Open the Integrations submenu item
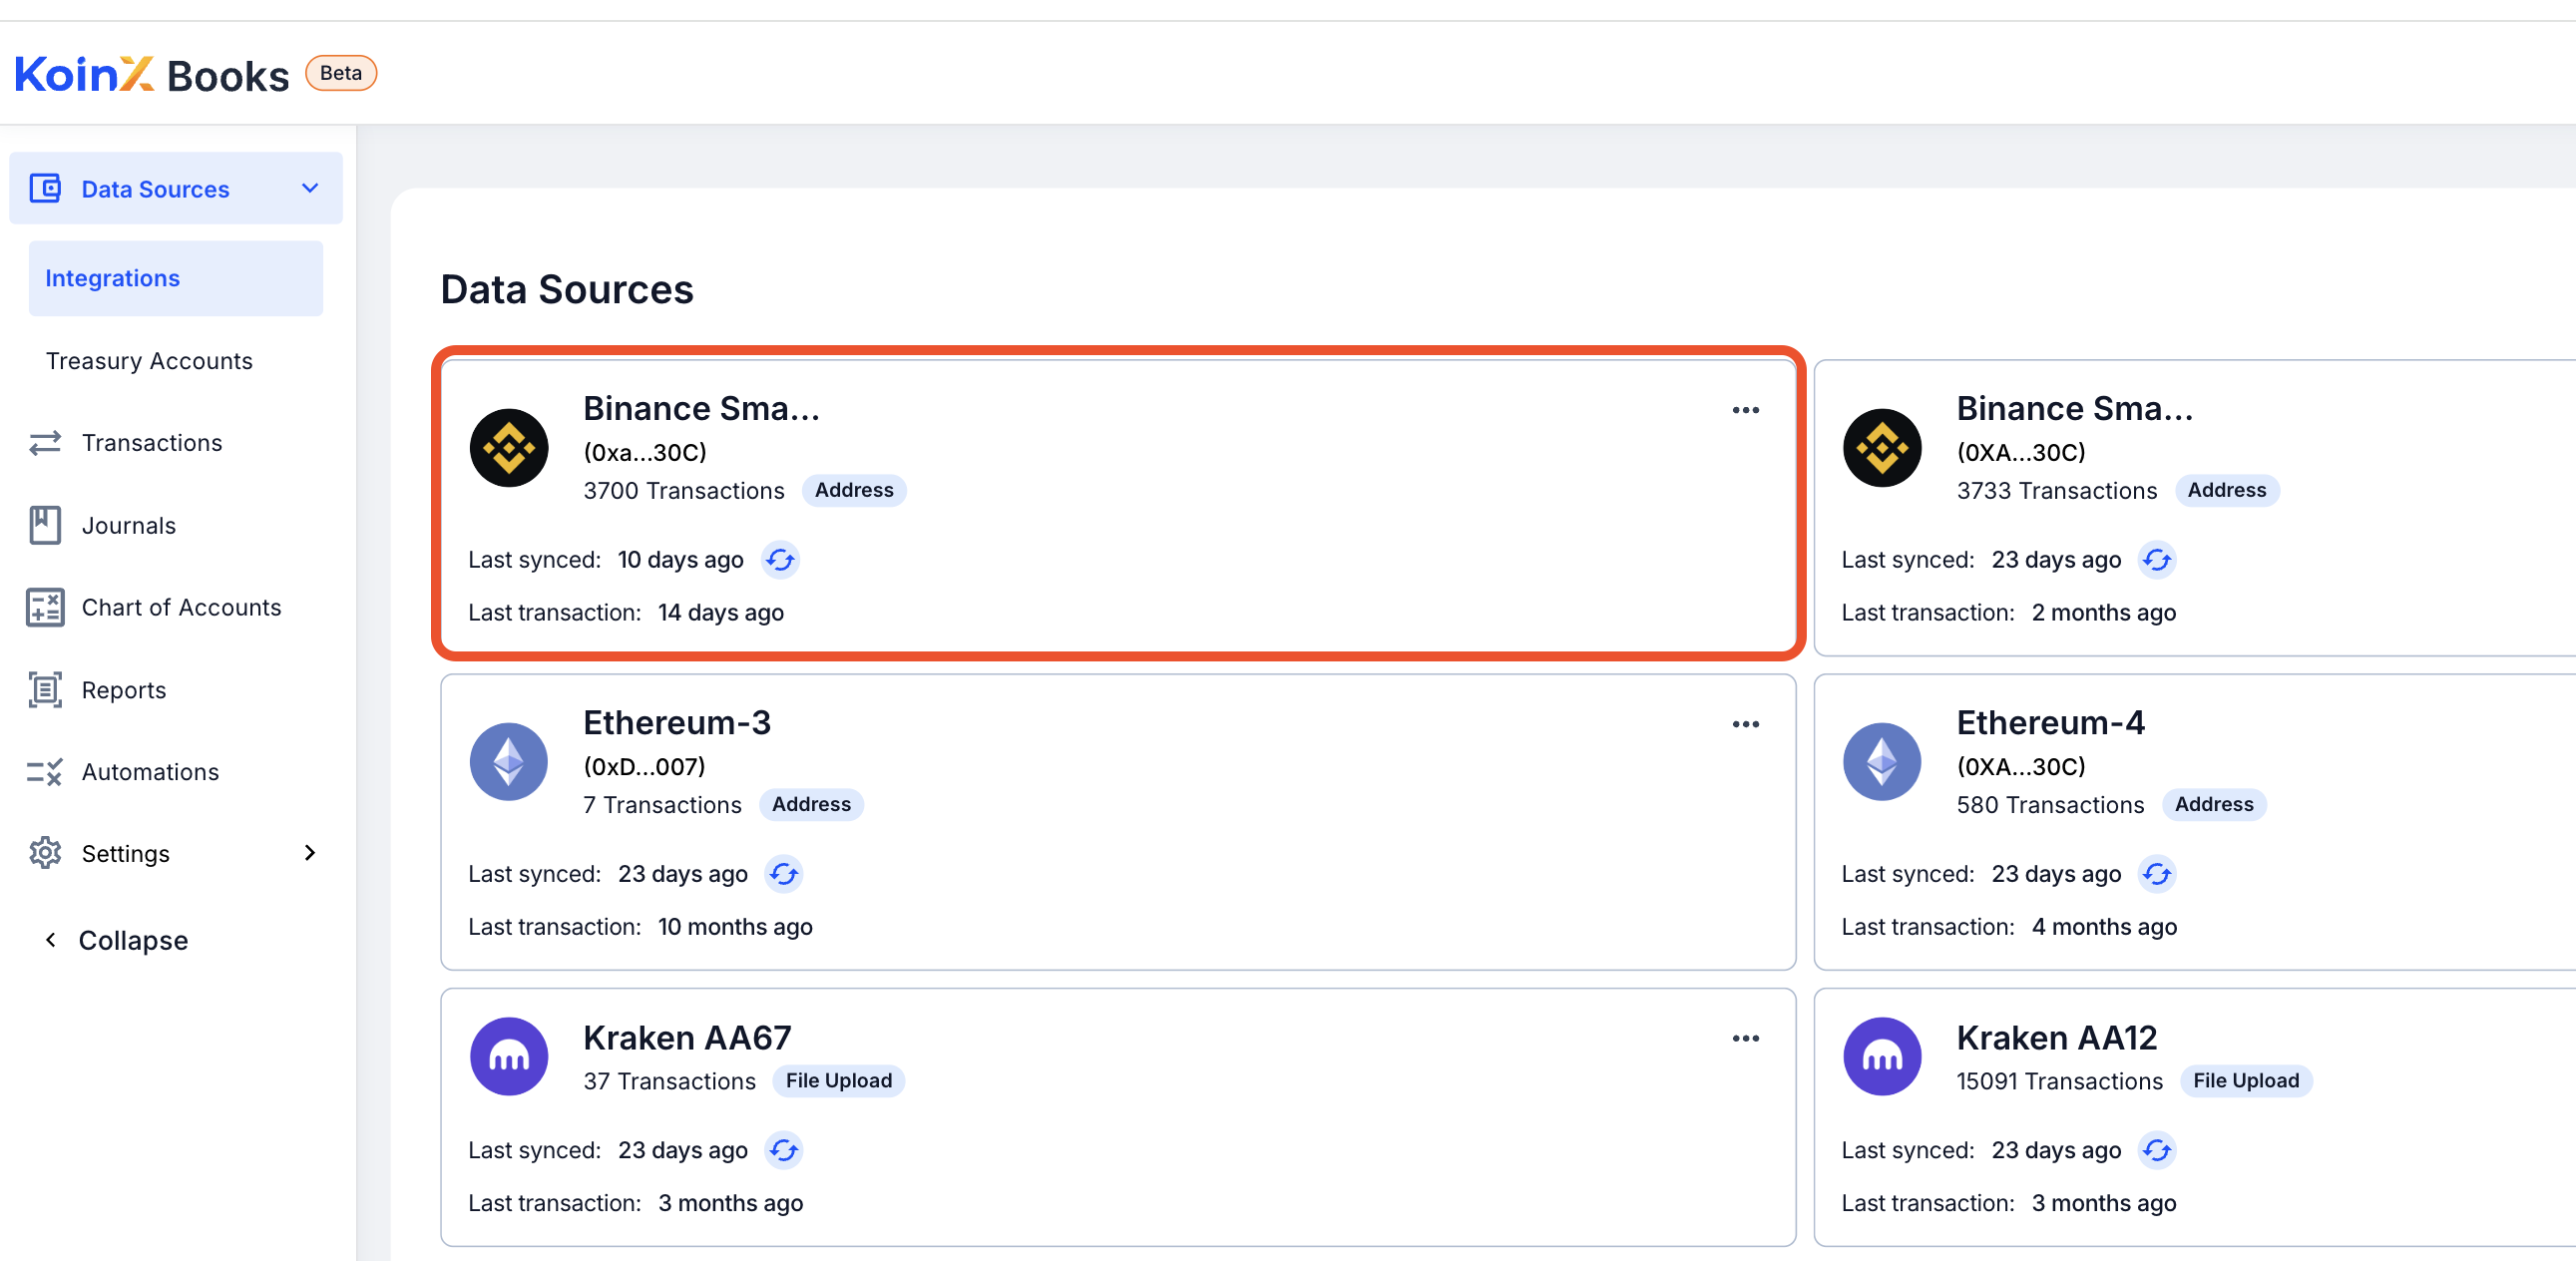 pos(176,278)
